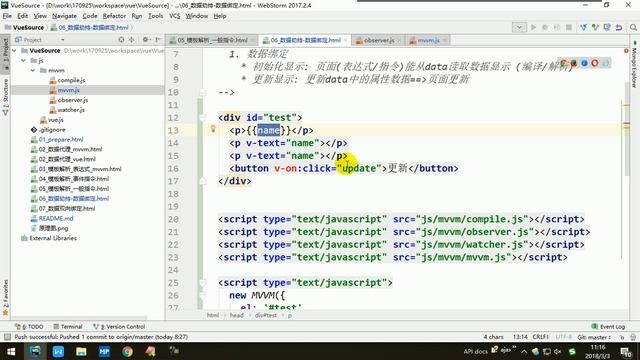Click the editor vertical scrollbar
640x360 pixels.
tap(627, 129)
